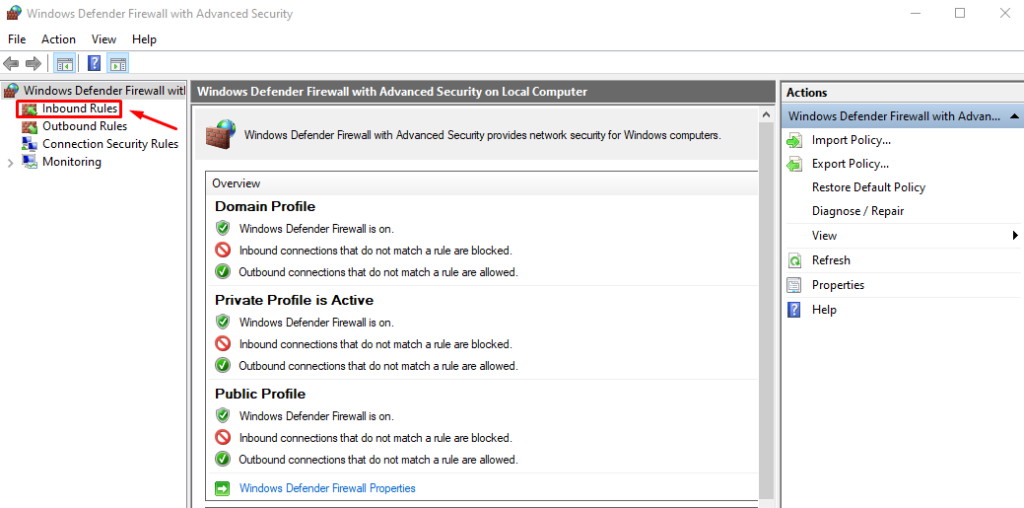This screenshot has width=1024, height=508.
Task: Click the Export Policy icon
Action: 794,164
